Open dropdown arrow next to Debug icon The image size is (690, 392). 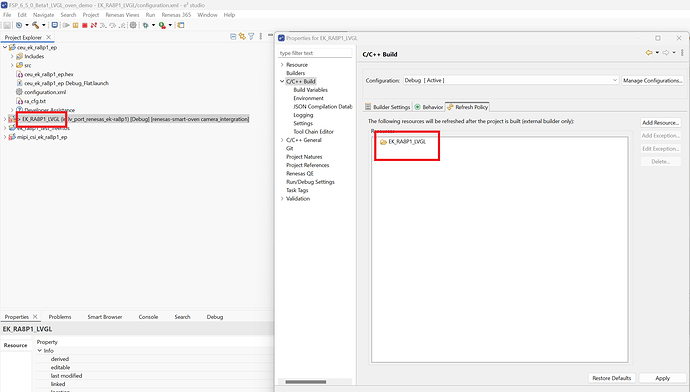coord(154,25)
